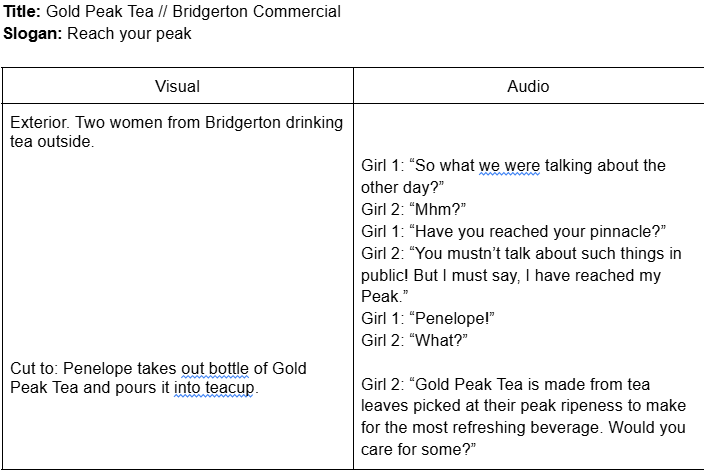Click 'Cut to: Penelope takes' text
Viewport: 704px width, 472px height.
(x=93, y=369)
